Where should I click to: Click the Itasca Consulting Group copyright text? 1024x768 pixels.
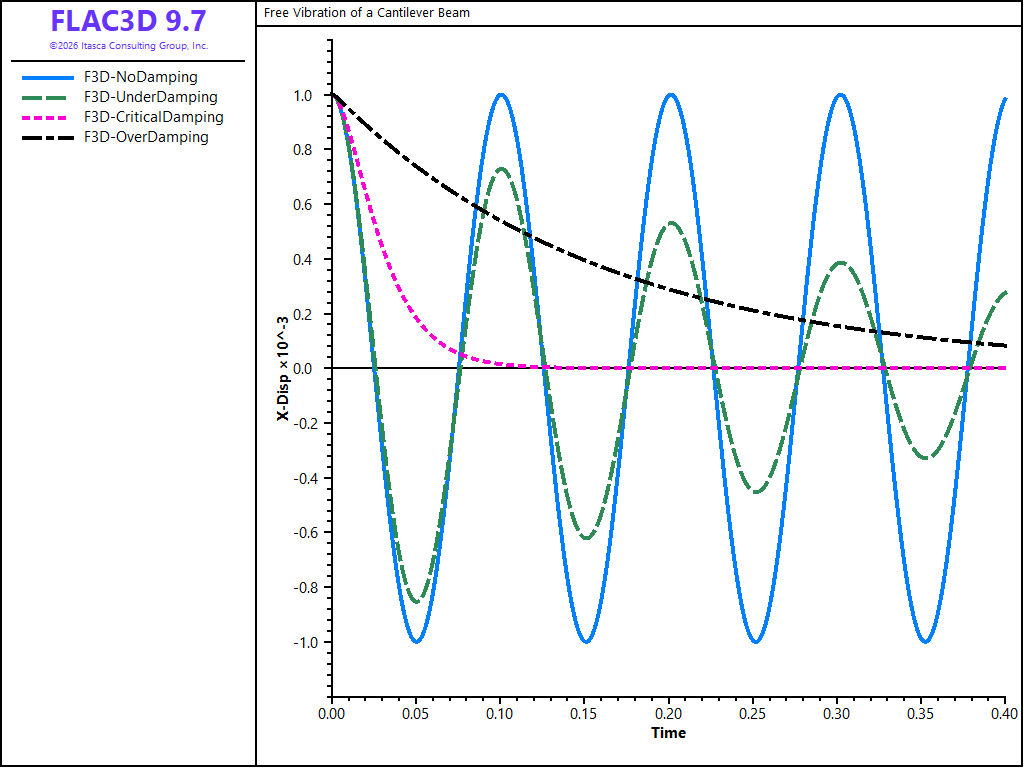tap(129, 46)
